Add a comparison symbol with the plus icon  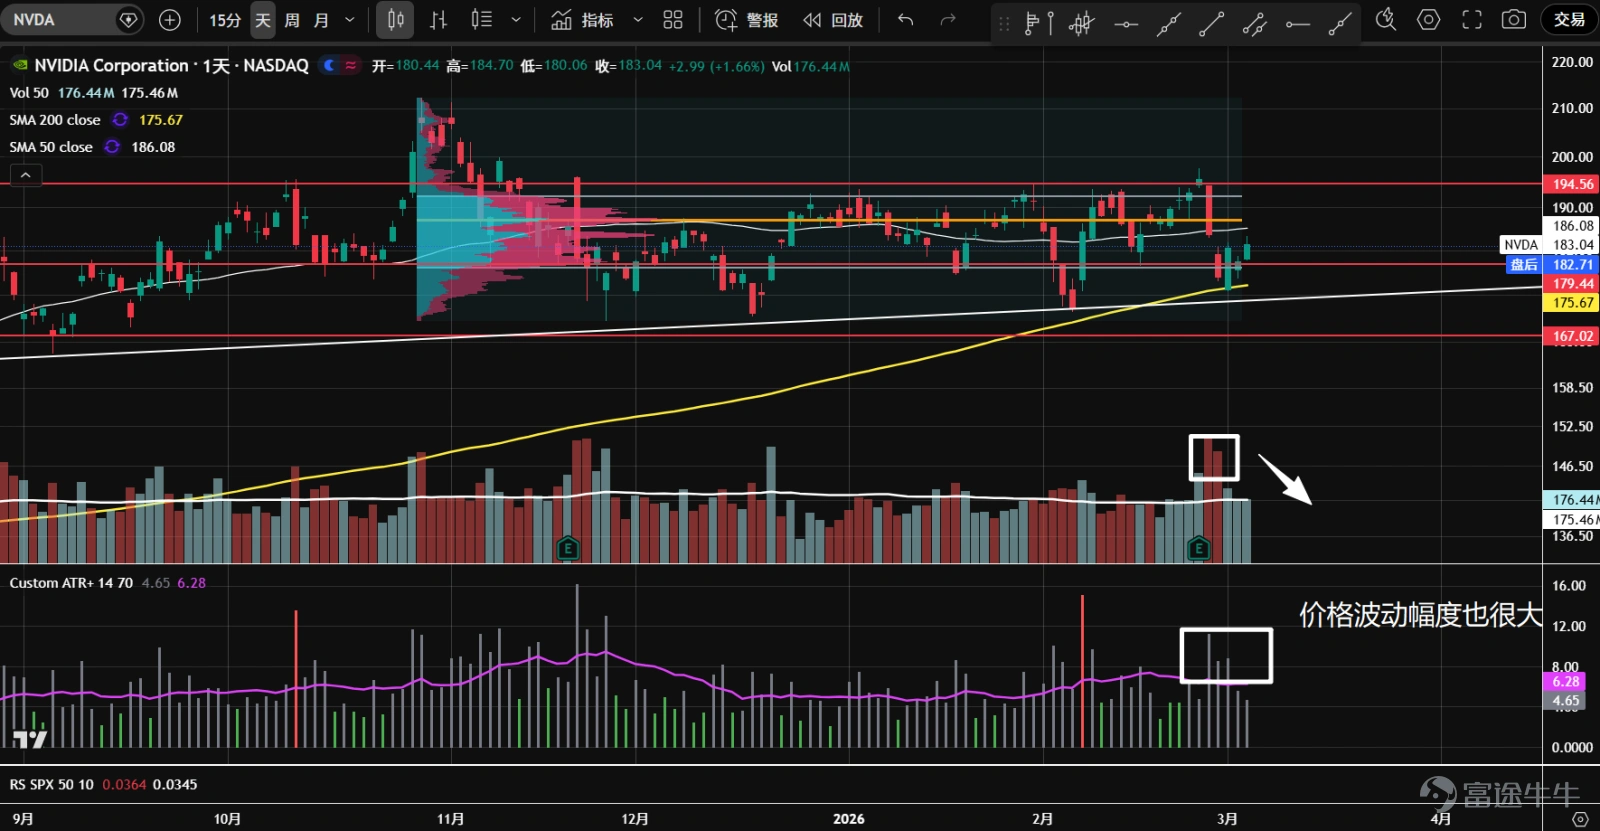tap(170, 20)
